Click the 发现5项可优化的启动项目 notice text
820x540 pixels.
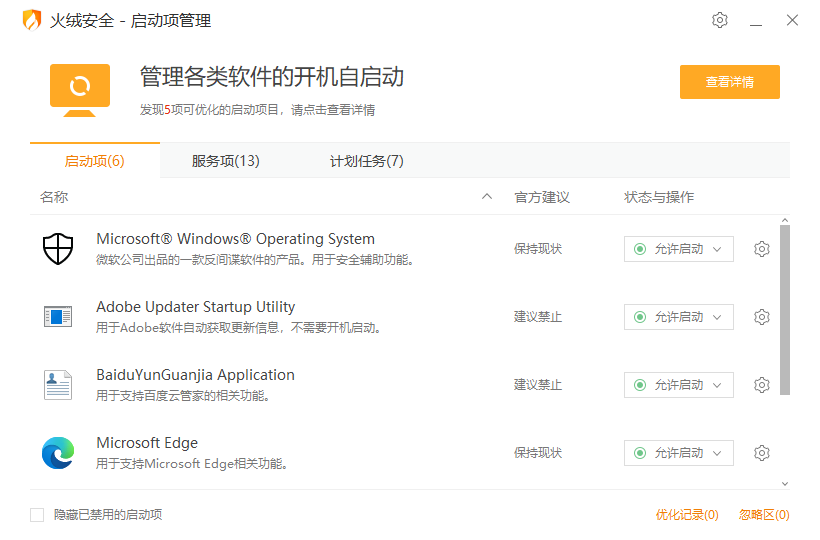(257, 110)
